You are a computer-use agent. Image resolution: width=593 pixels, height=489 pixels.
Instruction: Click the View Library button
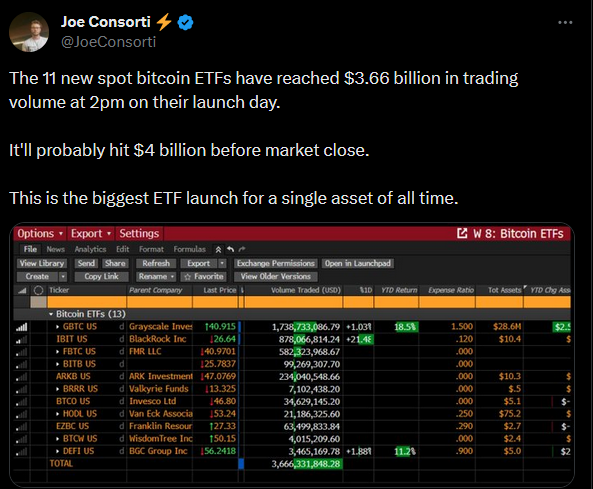point(42,263)
